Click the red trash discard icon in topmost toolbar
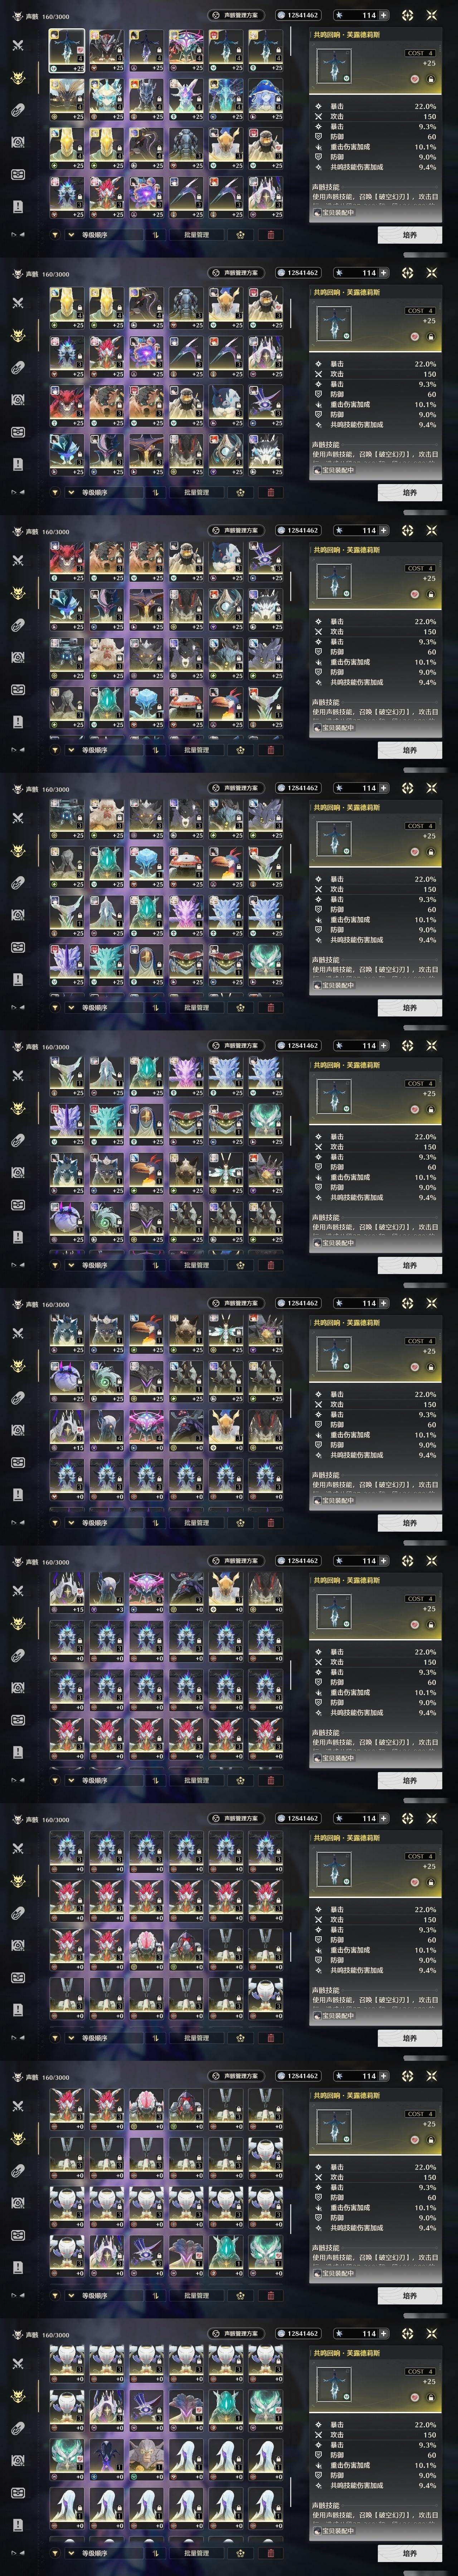Viewport: 458px width, 2576px height. click(x=270, y=235)
